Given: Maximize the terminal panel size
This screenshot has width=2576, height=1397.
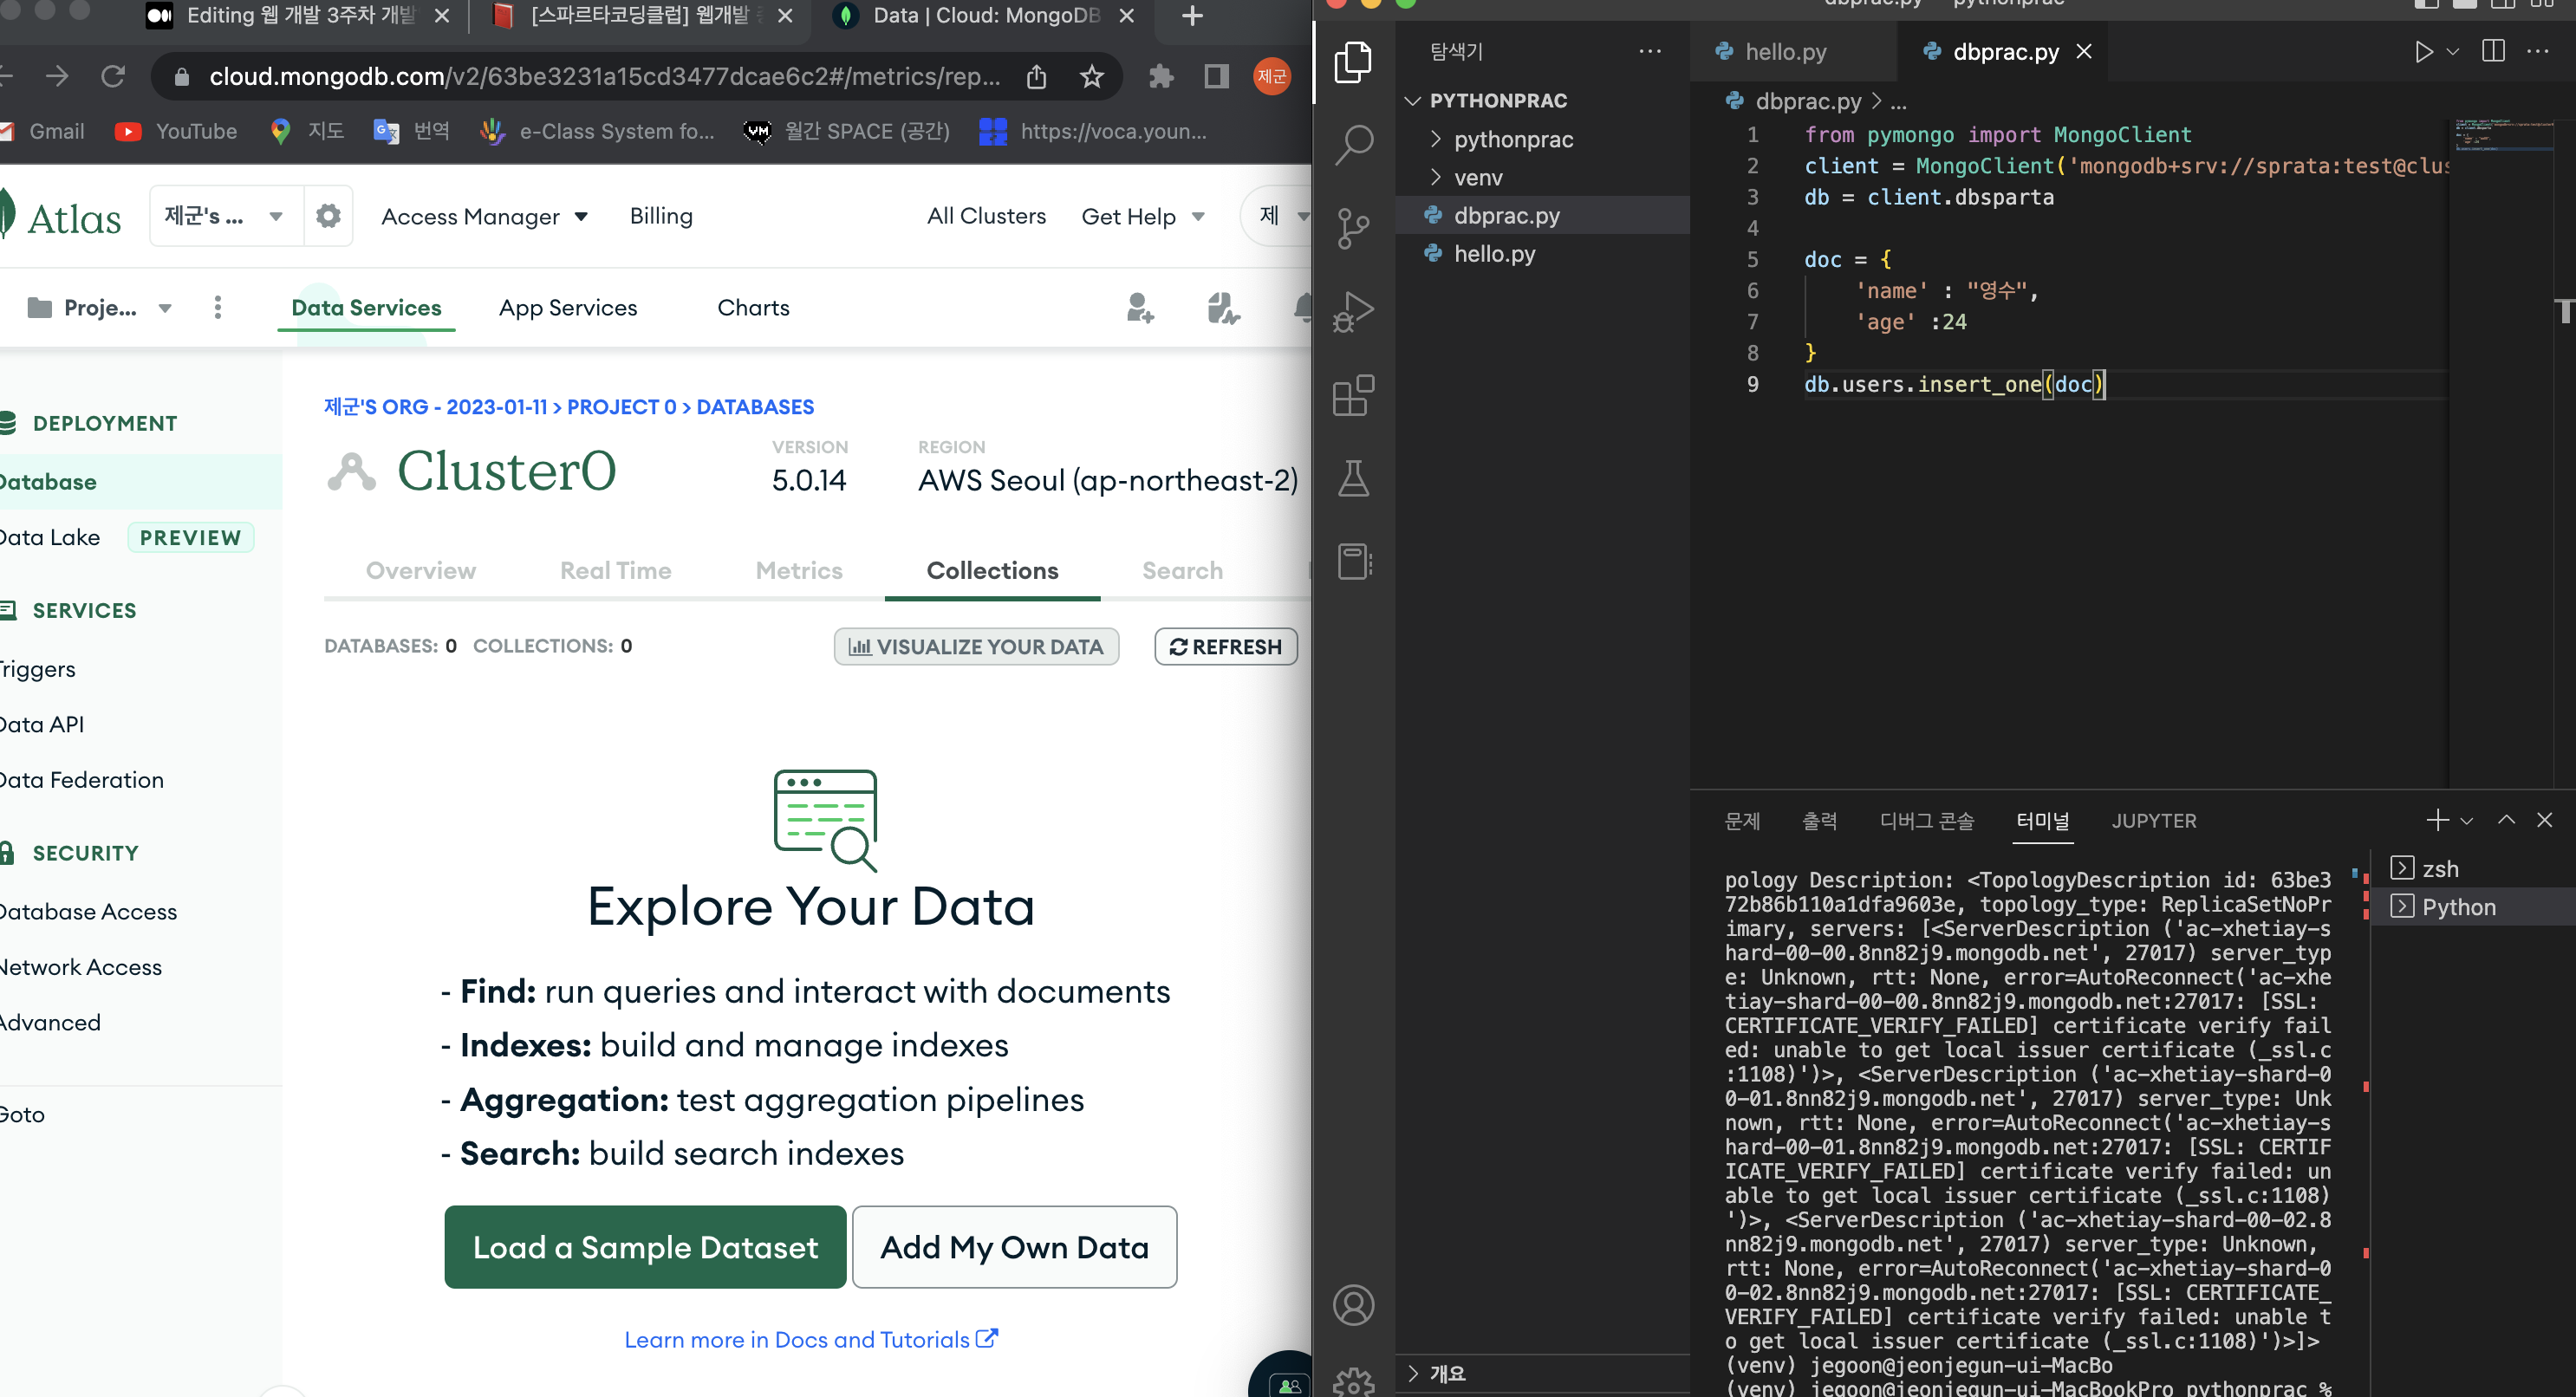Looking at the screenshot, I should [x=2506, y=820].
